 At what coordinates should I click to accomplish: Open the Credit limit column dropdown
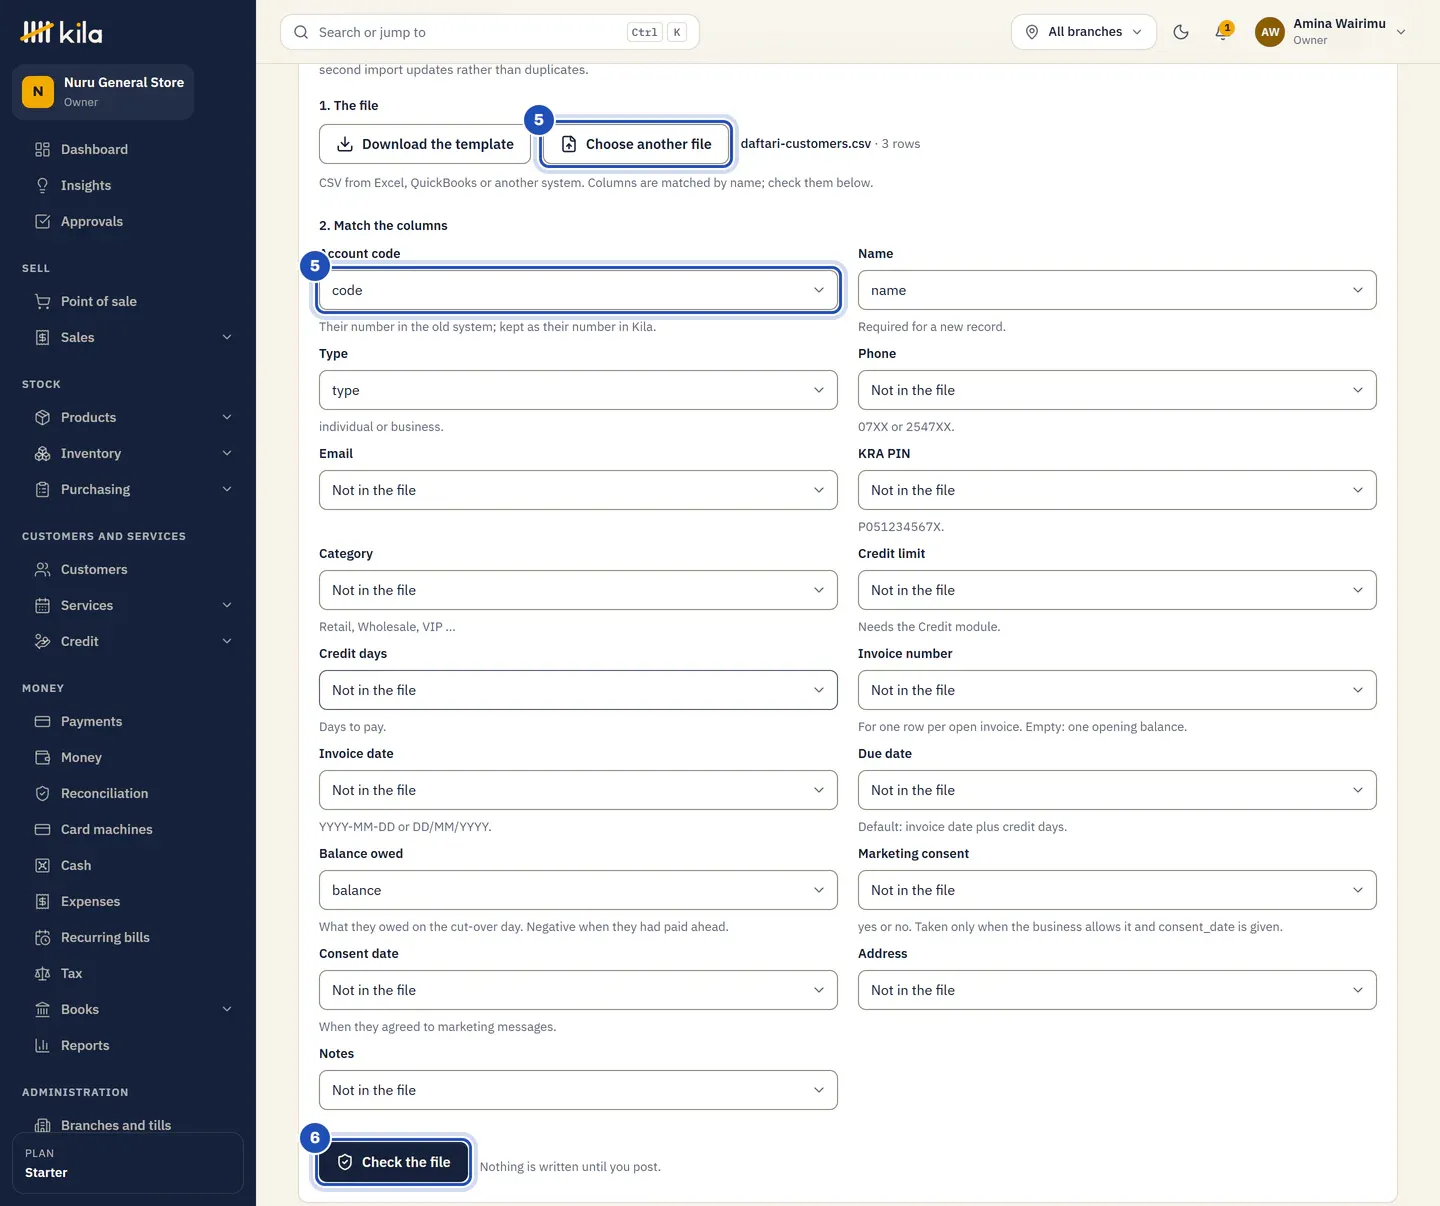pos(1117,590)
